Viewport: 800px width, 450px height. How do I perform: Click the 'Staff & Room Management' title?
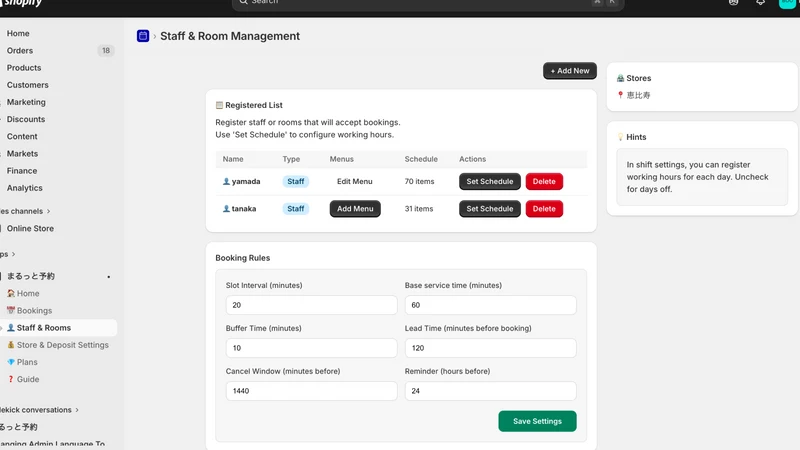point(230,36)
